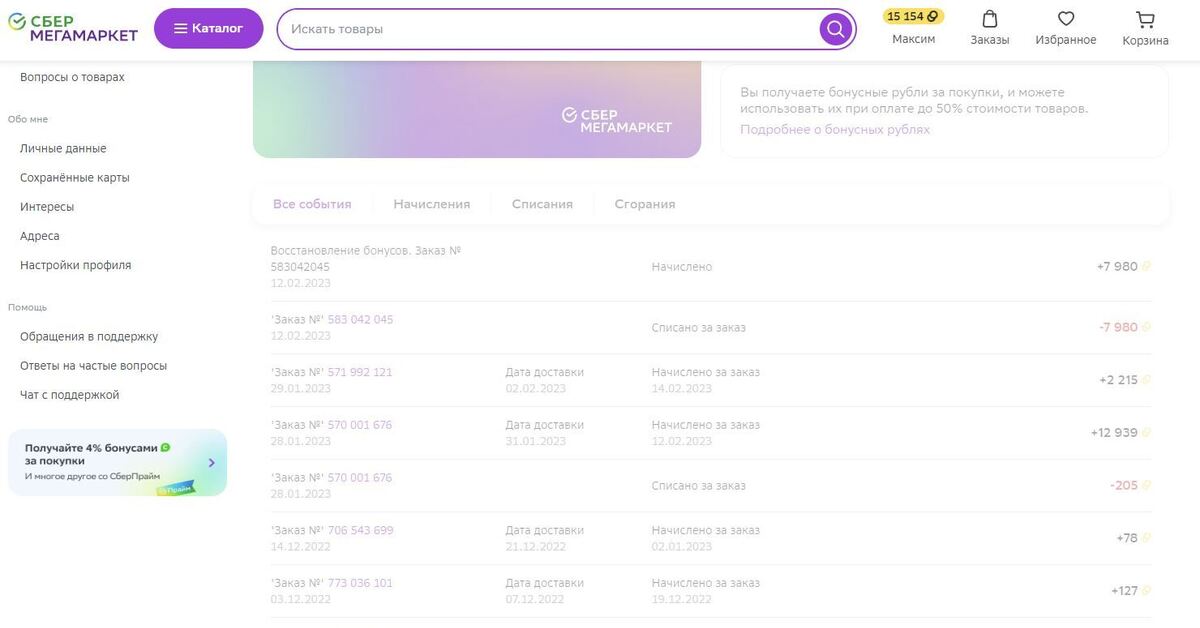Click delivery date 02.02.2023
This screenshot has height=628, width=1200.
coord(536,389)
